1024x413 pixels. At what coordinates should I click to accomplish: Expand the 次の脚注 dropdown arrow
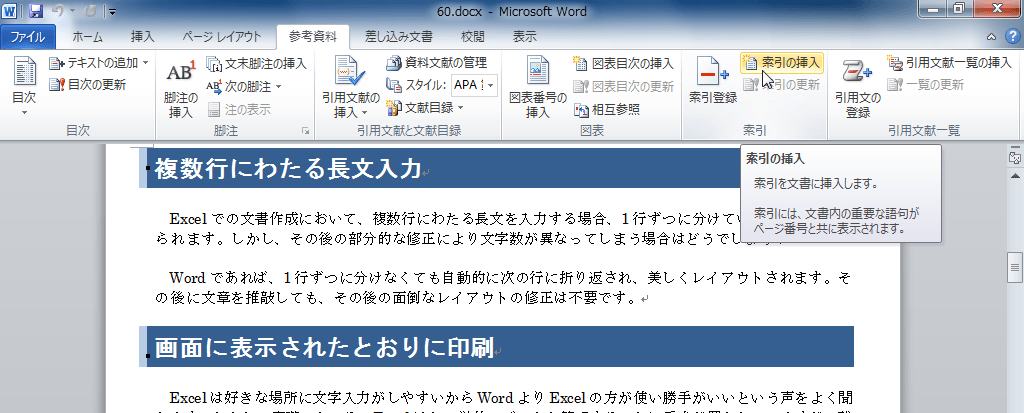click(x=278, y=86)
